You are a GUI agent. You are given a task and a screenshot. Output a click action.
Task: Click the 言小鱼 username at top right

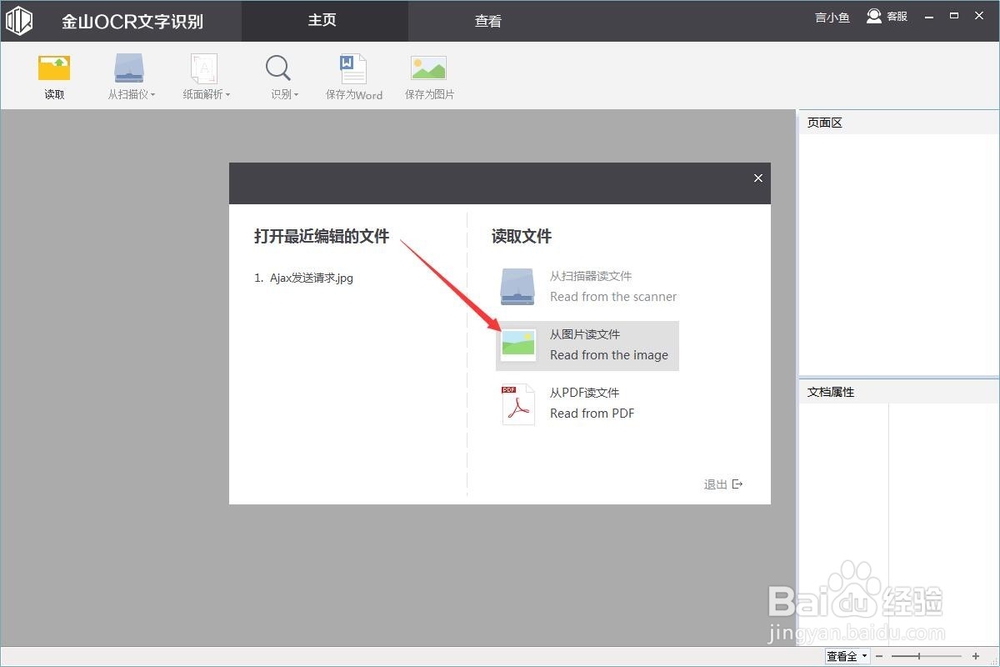coord(831,16)
